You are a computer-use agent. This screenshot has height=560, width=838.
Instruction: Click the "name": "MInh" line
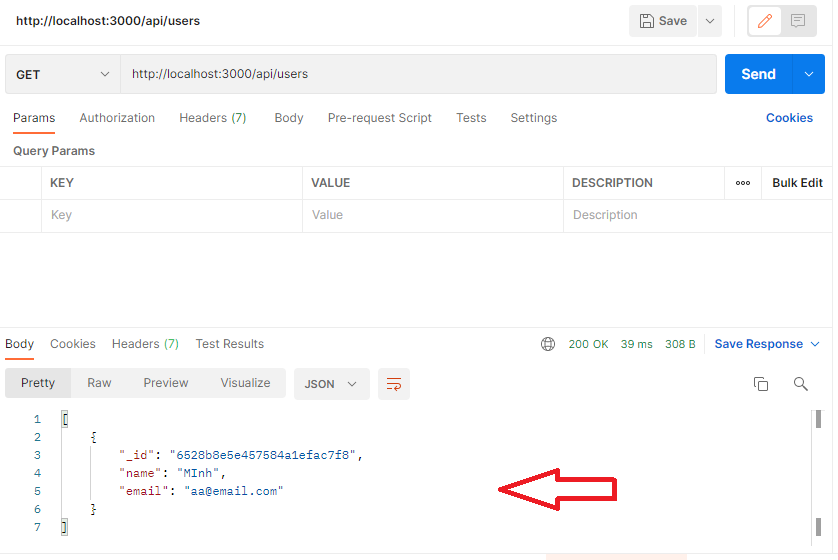pyautogui.click(x=173, y=473)
